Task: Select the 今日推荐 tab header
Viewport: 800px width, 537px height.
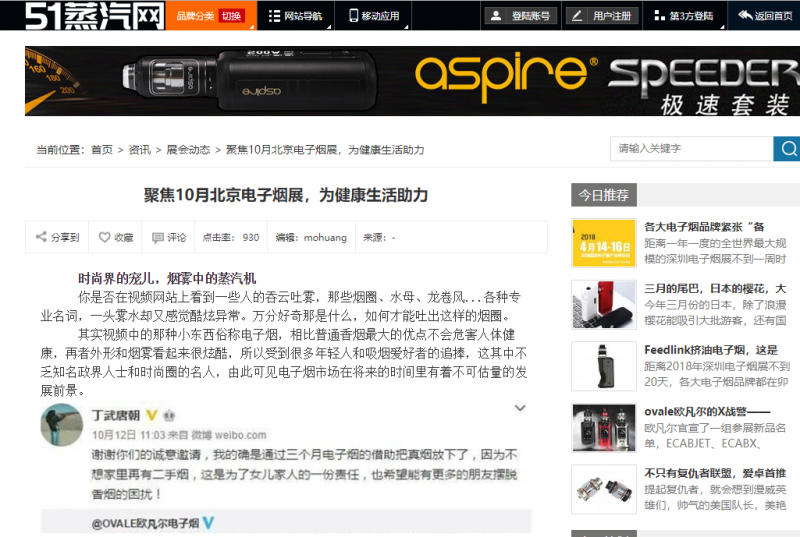Action: point(604,195)
